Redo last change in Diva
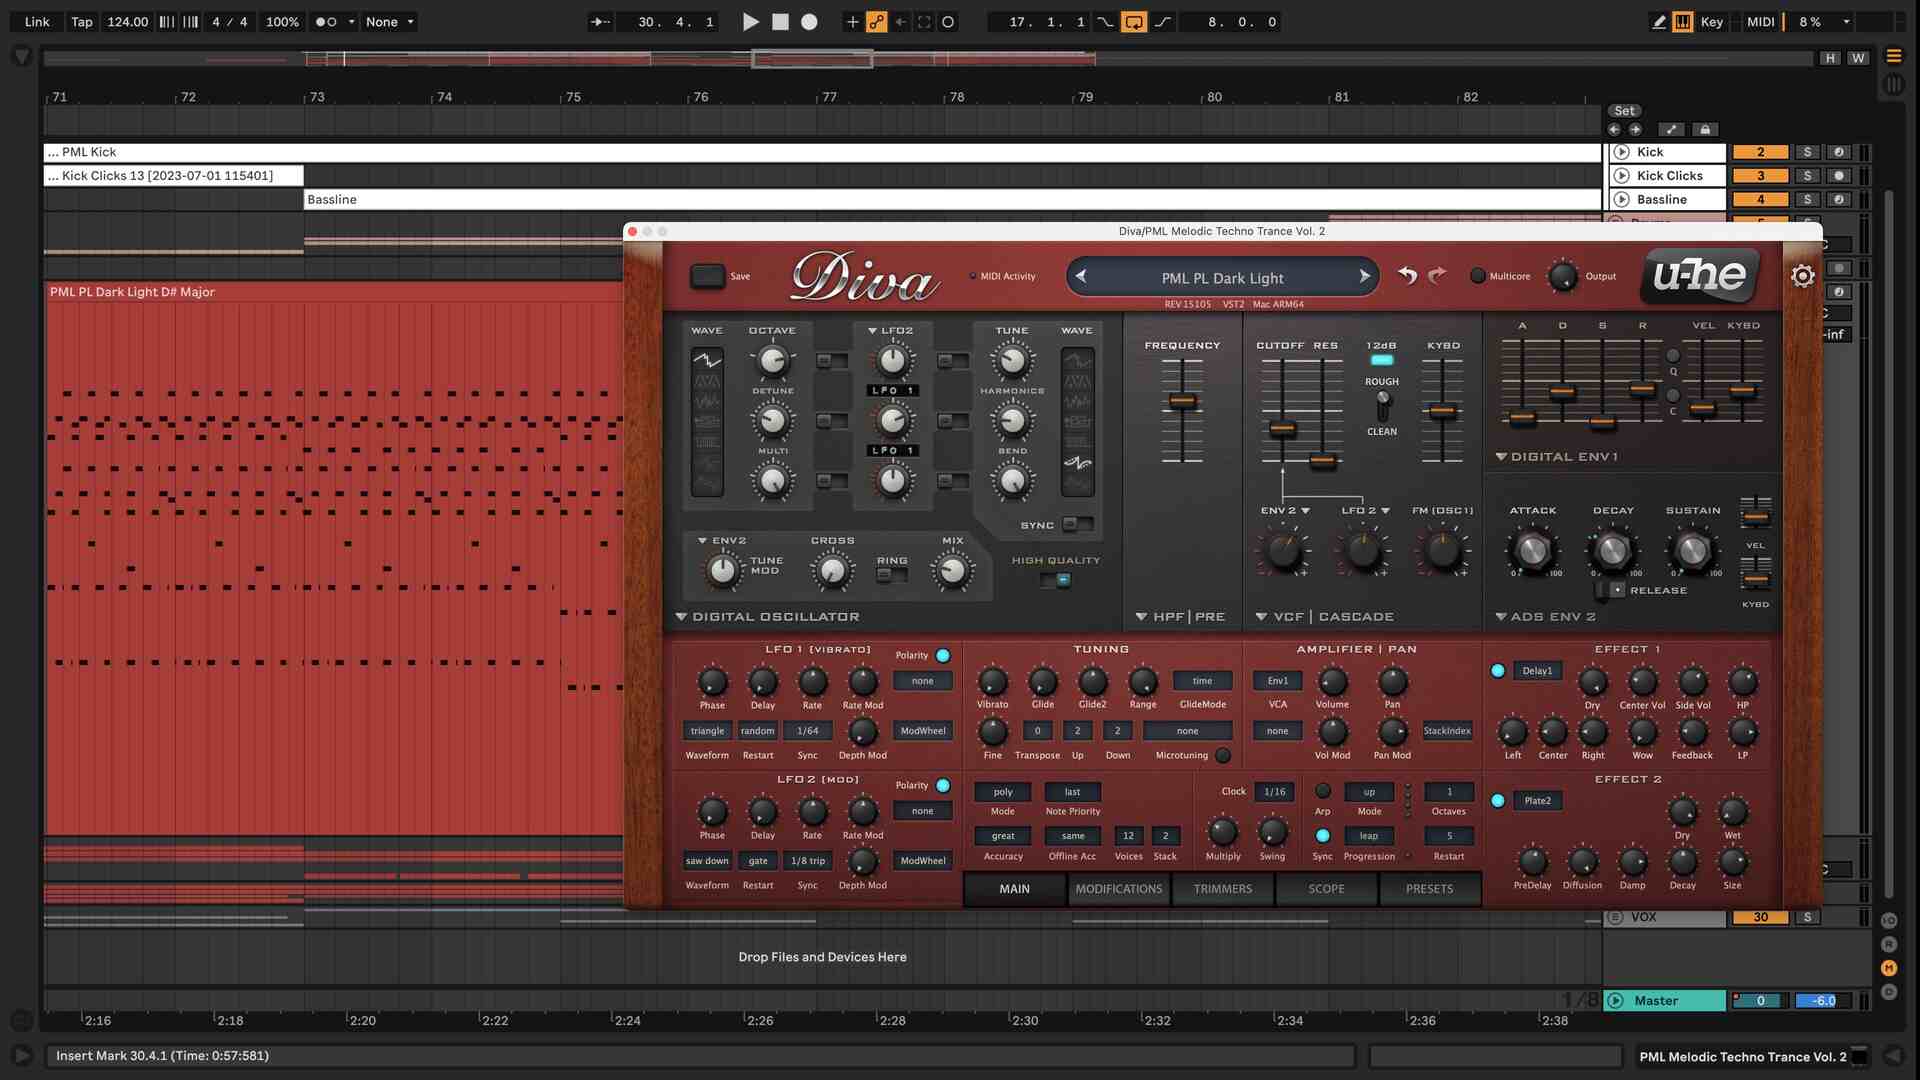This screenshot has width=1920, height=1080. click(x=1437, y=275)
